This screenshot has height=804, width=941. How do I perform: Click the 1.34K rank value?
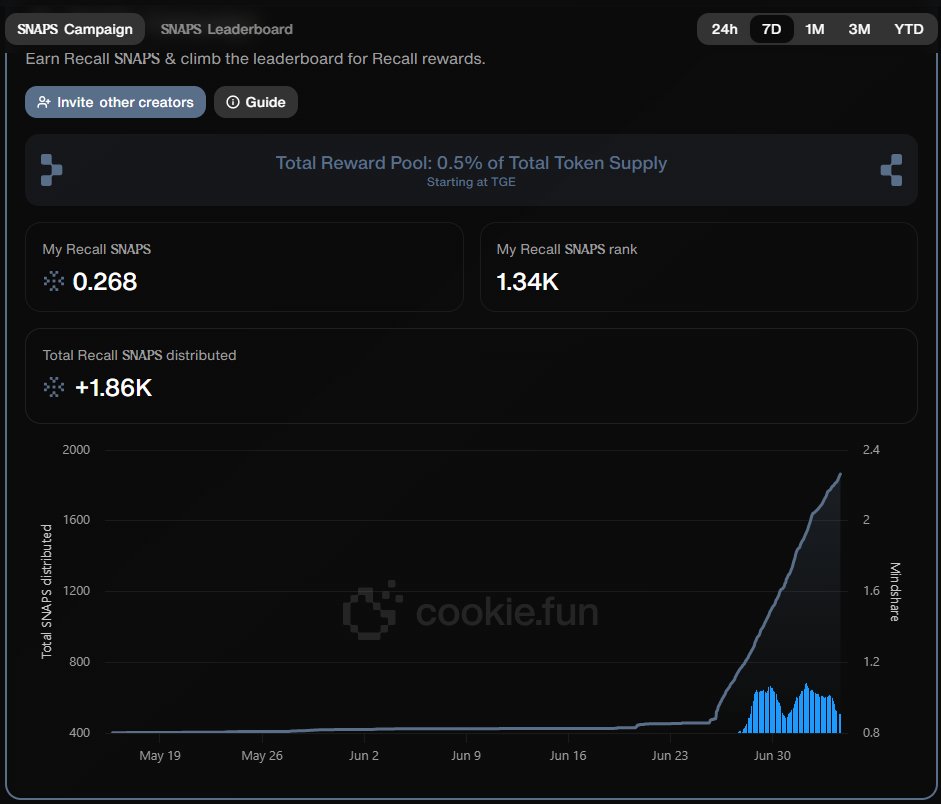click(528, 281)
